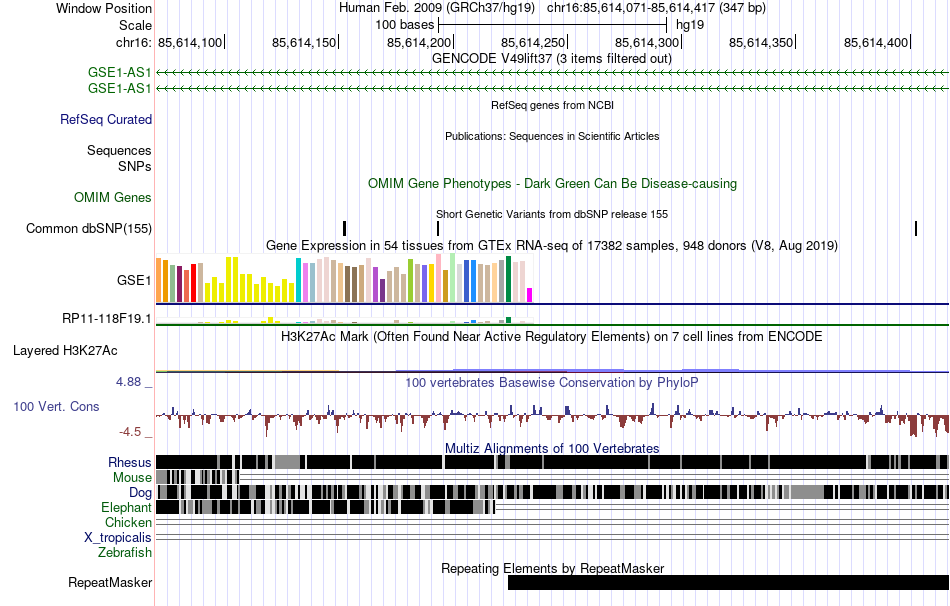Viewport: 950px width, 606px height.
Task: Click the Short Genetic Variants from dbSNP title
Action: (x=552, y=214)
